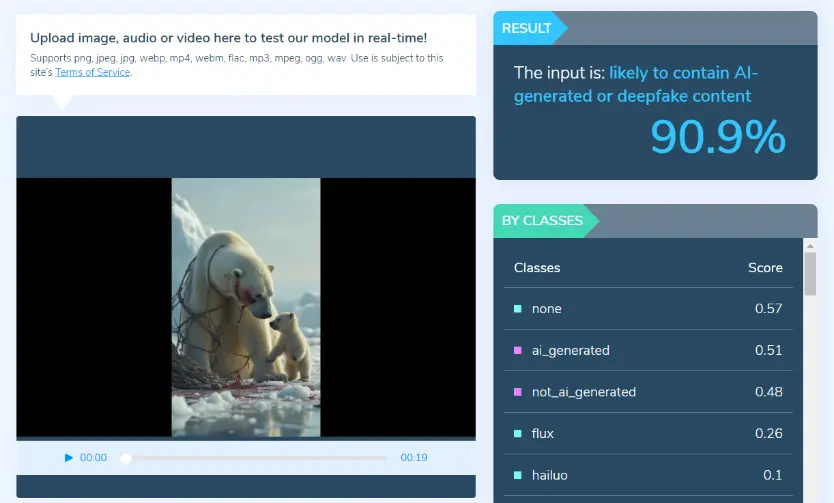
Task: Click the 'The input is:' label
Action: coord(560,73)
